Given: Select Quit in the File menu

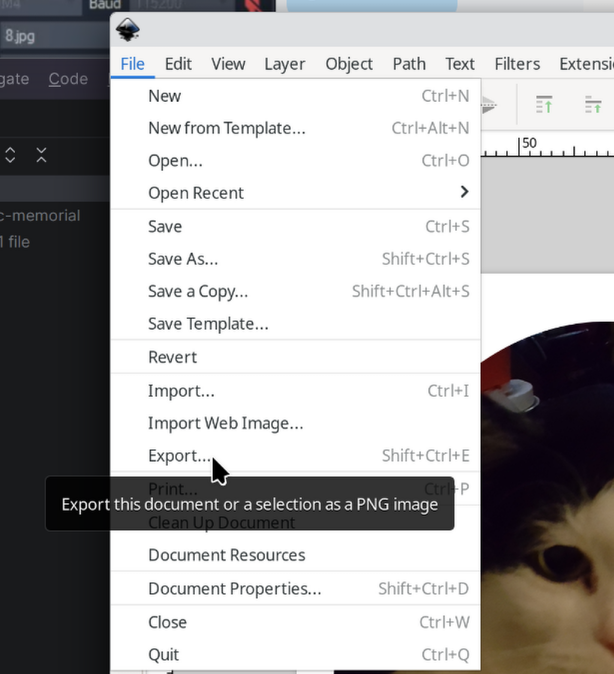Looking at the screenshot, I should tap(295, 654).
